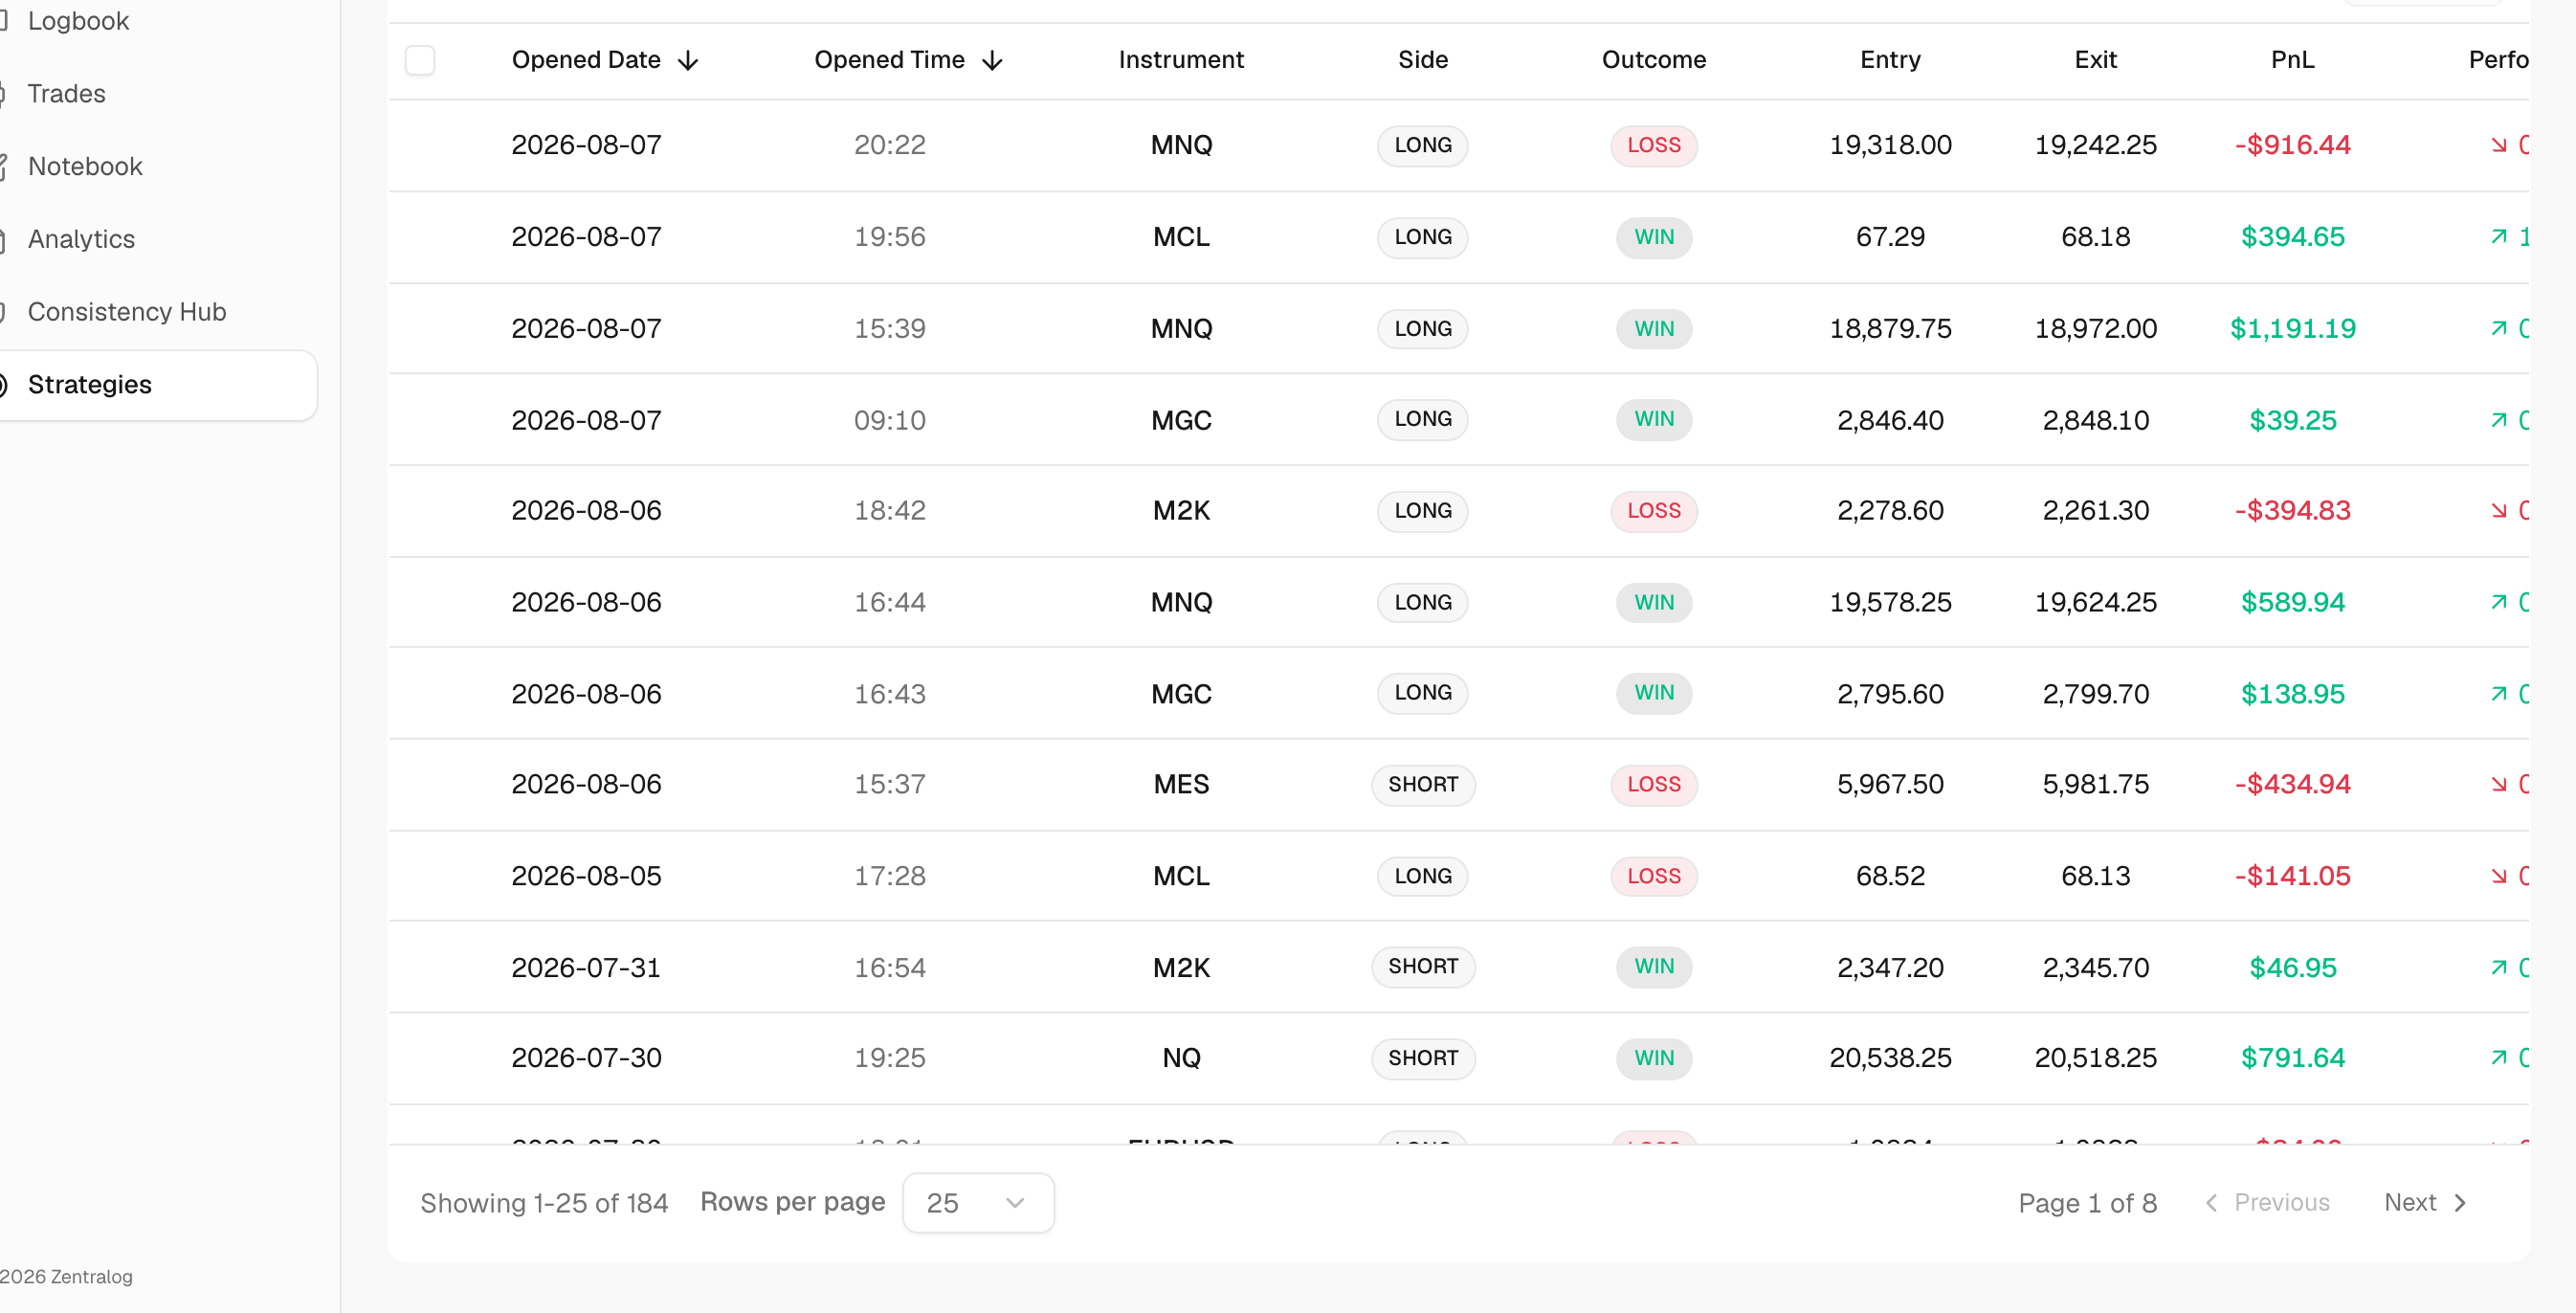Open the Logbook sidebar item
The width and height of the screenshot is (2576, 1313).
(x=78, y=21)
